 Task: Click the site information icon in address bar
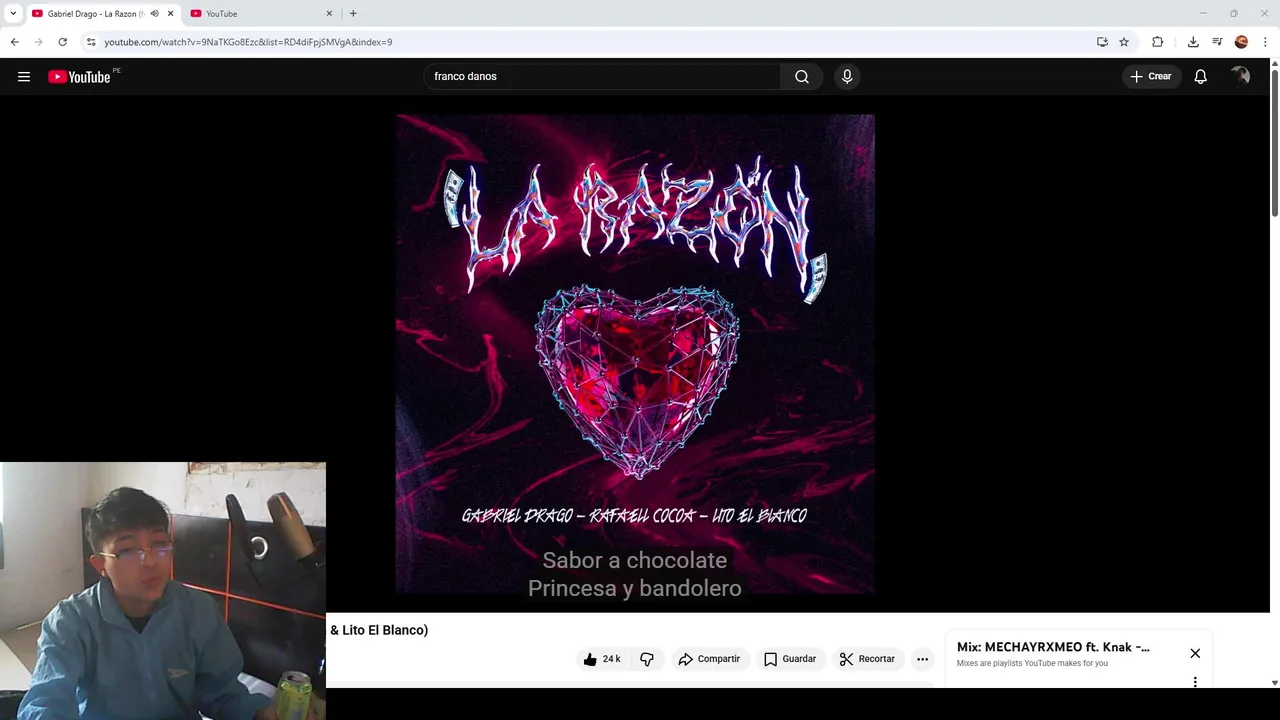(x=91, y=42)
